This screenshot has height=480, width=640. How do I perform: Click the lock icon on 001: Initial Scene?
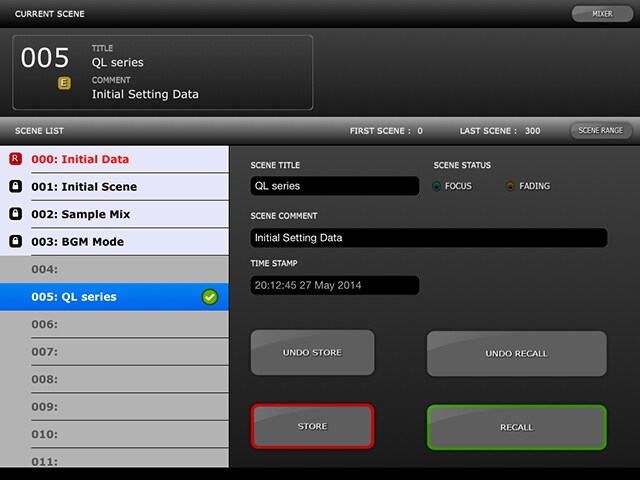pyautogui.click(x=15, y=187)
